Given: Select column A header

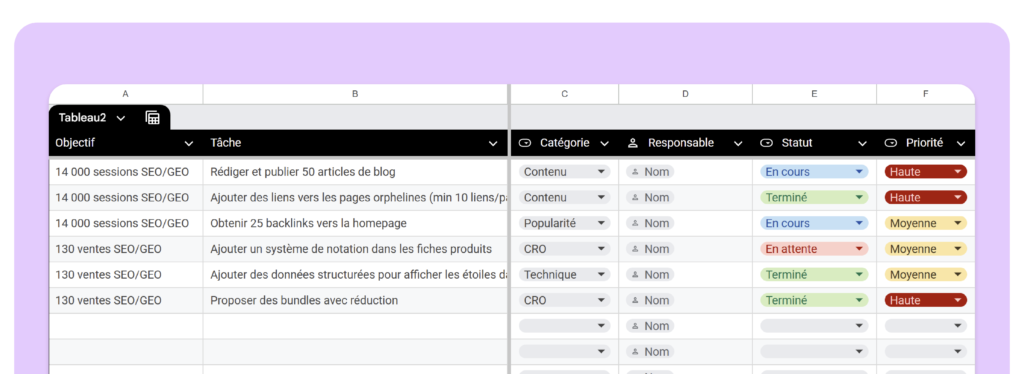Looking at the screenshot, I should click(x=125, y=94).
